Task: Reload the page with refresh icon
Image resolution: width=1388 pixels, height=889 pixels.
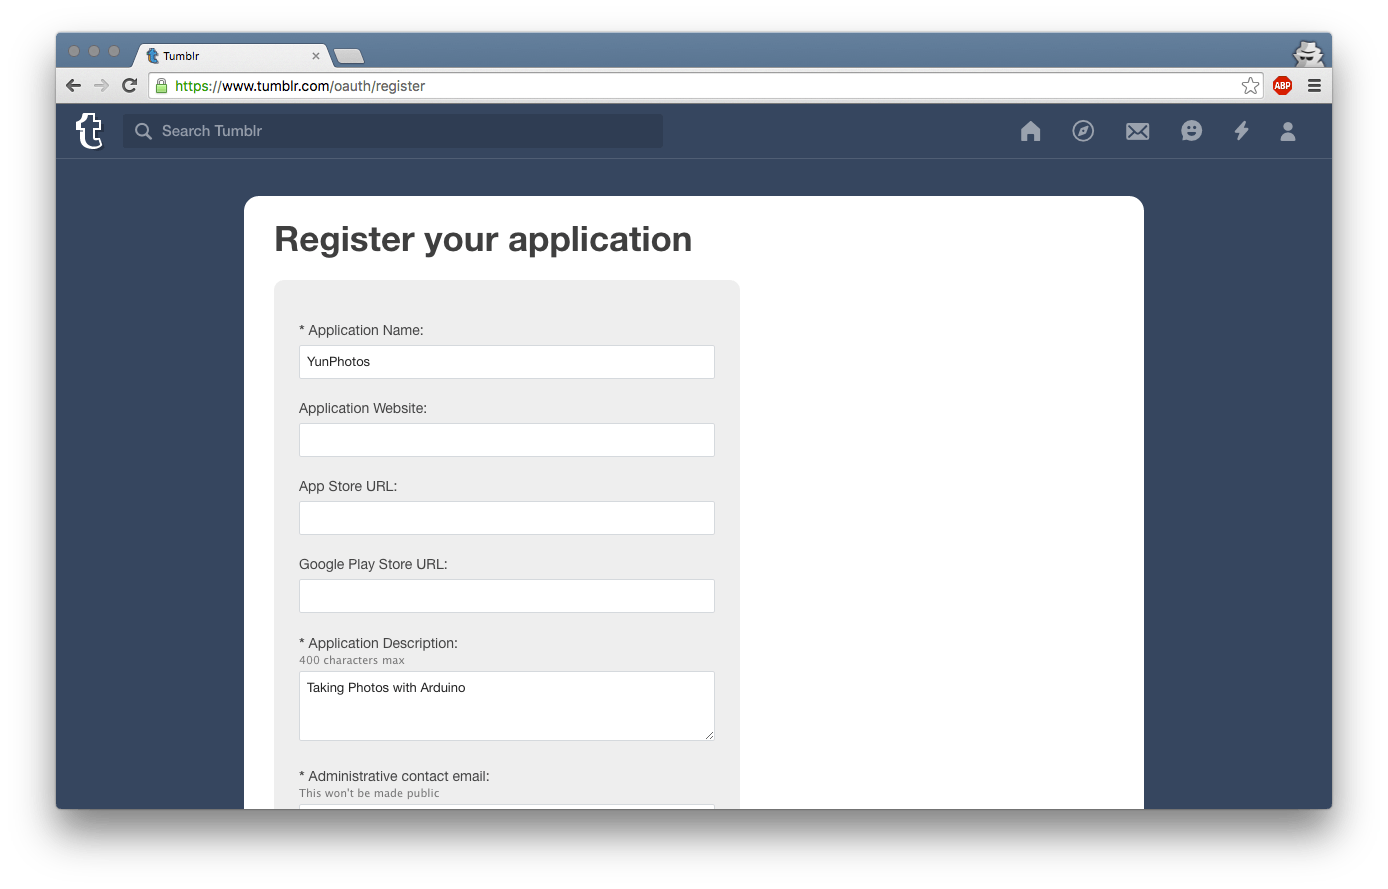Action: point(129,85)
